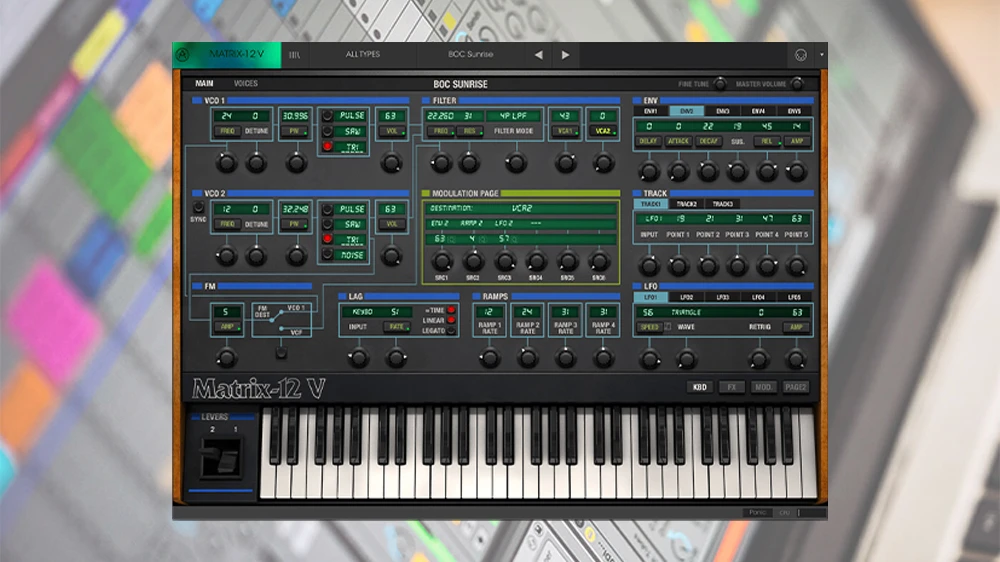Screen dimensions: 1000x562
Task: Open the ALL TYPES preset filter
Action: click(x=362, y=54)
